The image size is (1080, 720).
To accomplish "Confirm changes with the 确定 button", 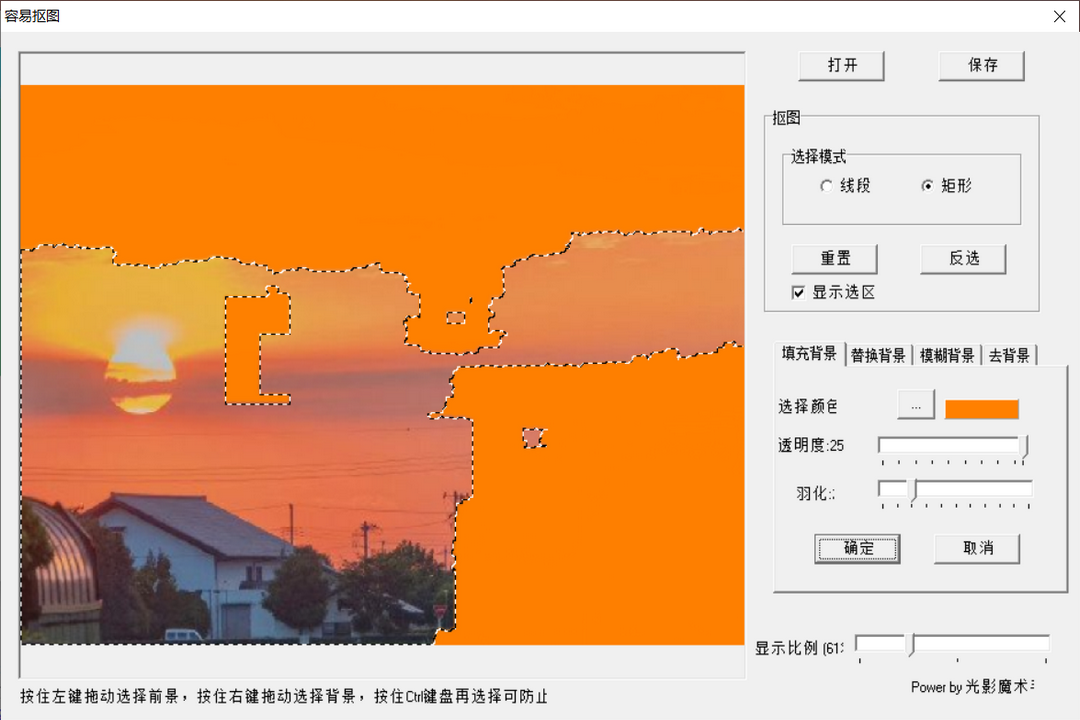I will pyautogui.click(x=857, y=548).
